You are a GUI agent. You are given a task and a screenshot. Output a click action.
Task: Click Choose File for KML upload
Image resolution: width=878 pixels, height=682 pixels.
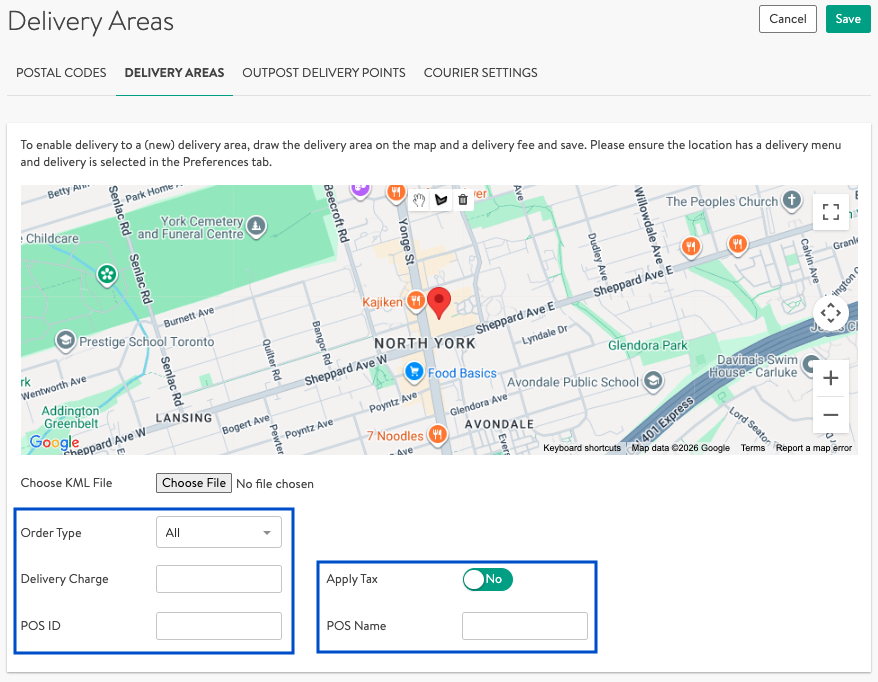click(194, 483)
